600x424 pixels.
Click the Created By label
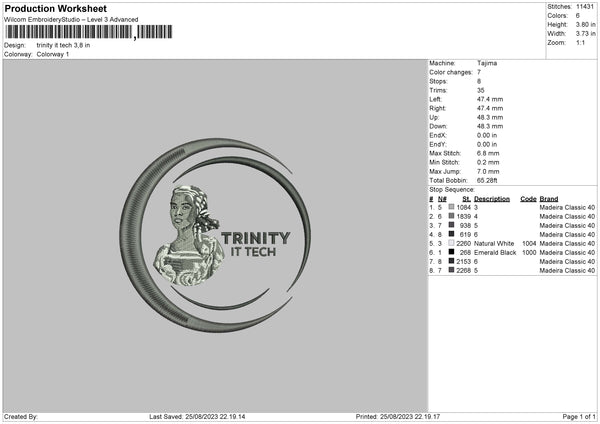[x=21, y=416]
